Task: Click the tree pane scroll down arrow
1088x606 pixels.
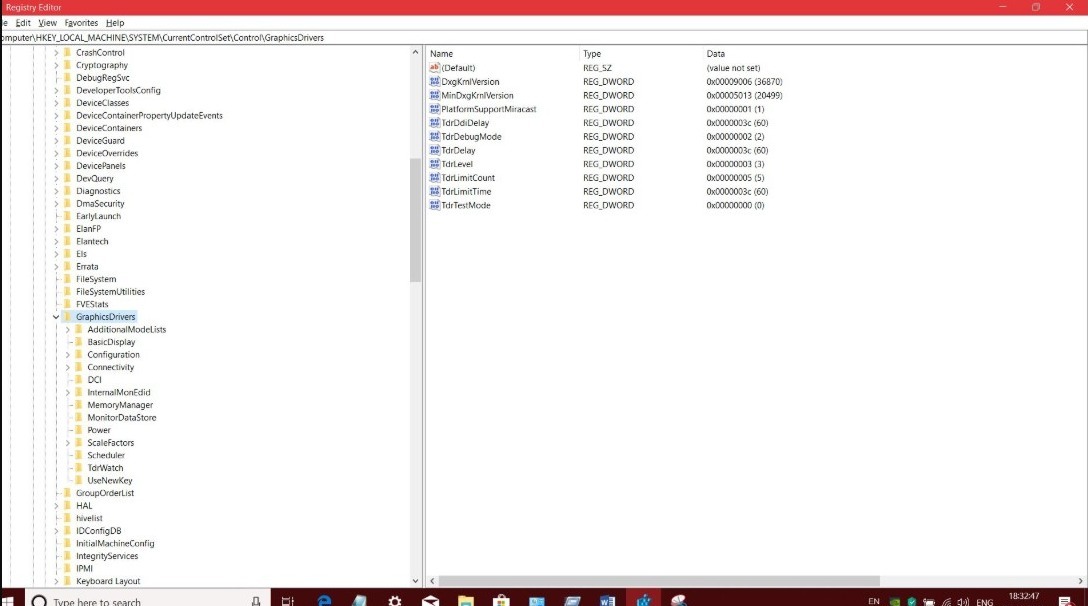Action: point(416,581)
